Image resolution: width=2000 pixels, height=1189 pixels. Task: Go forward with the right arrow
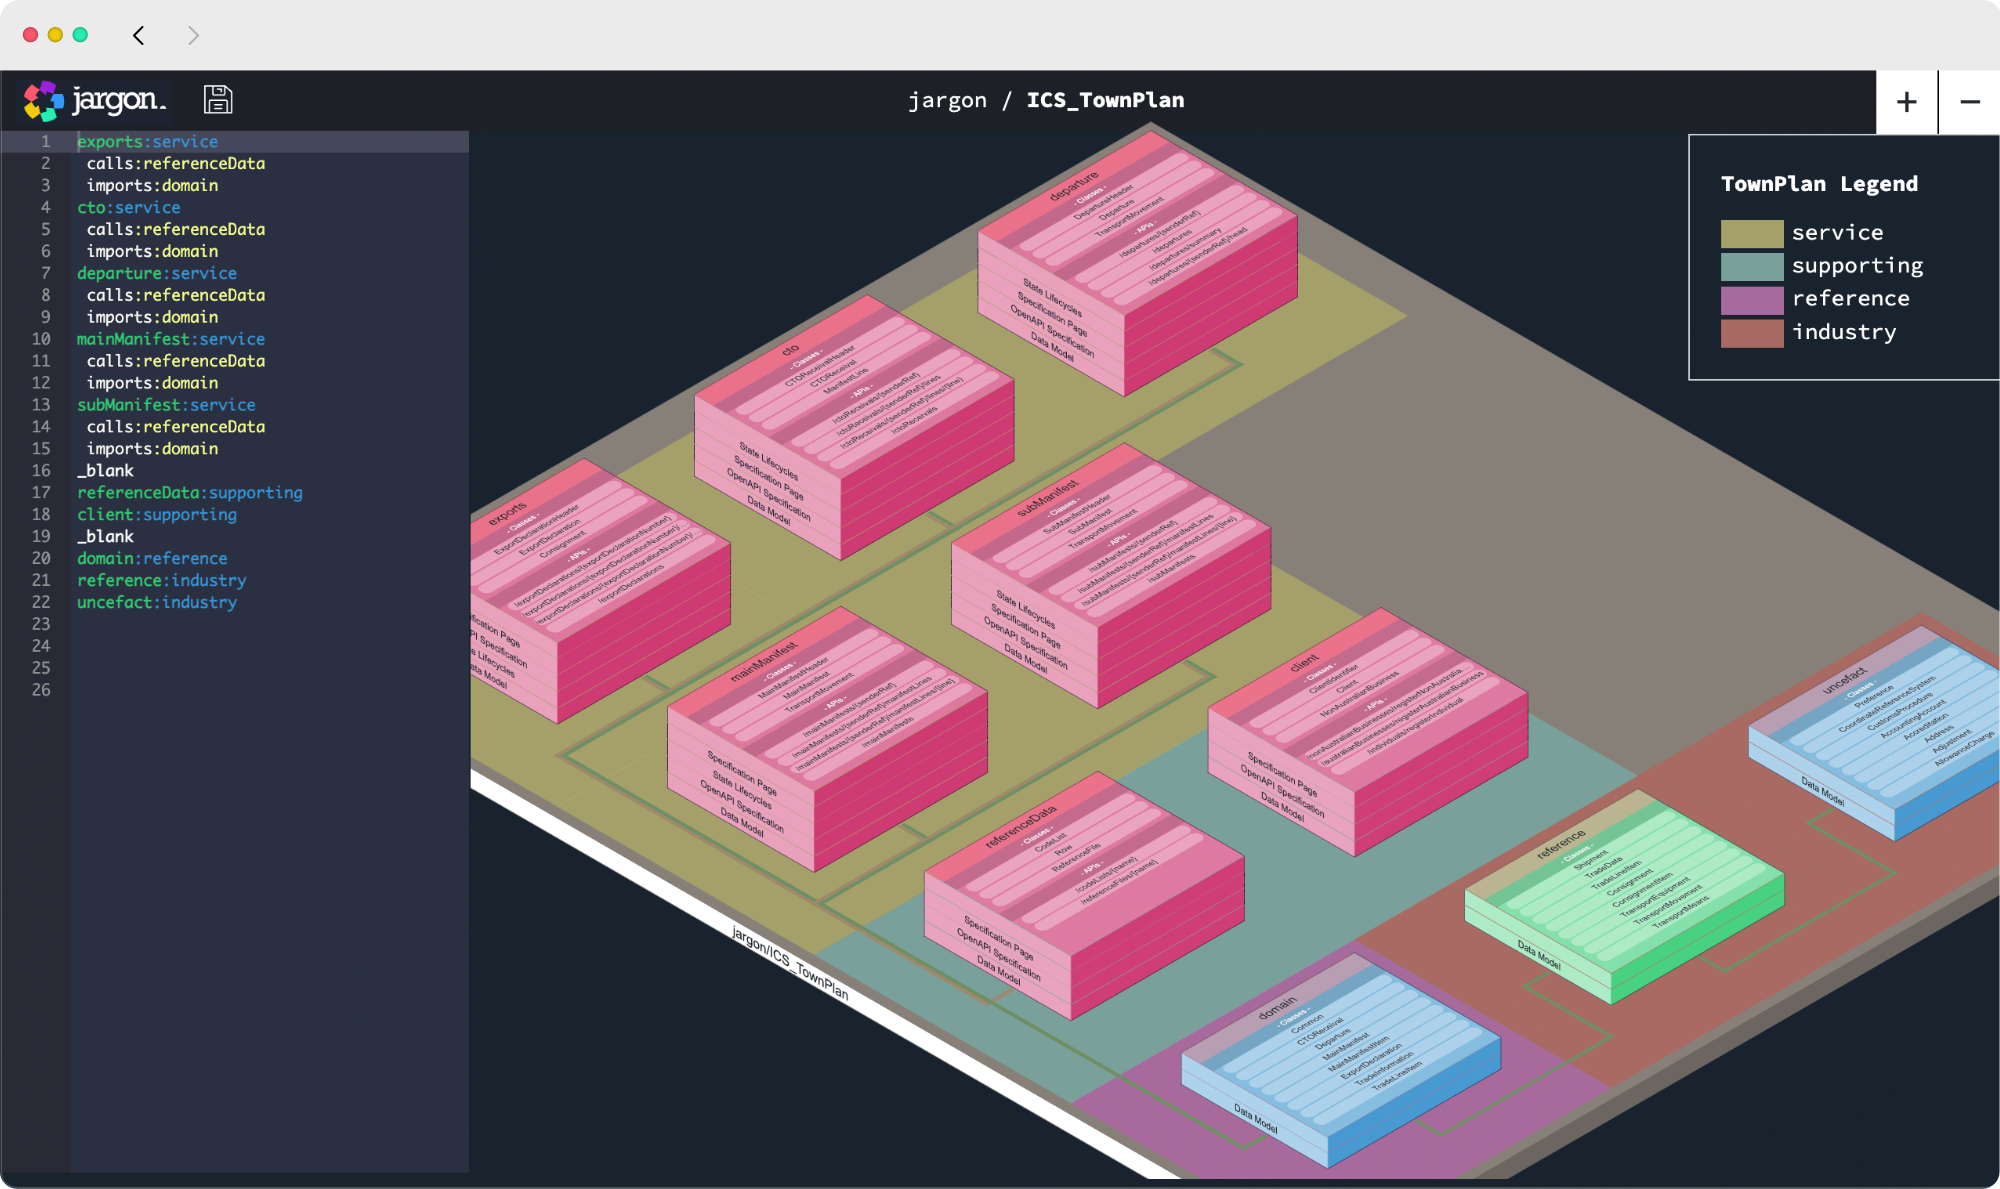[x=193, y=35]
